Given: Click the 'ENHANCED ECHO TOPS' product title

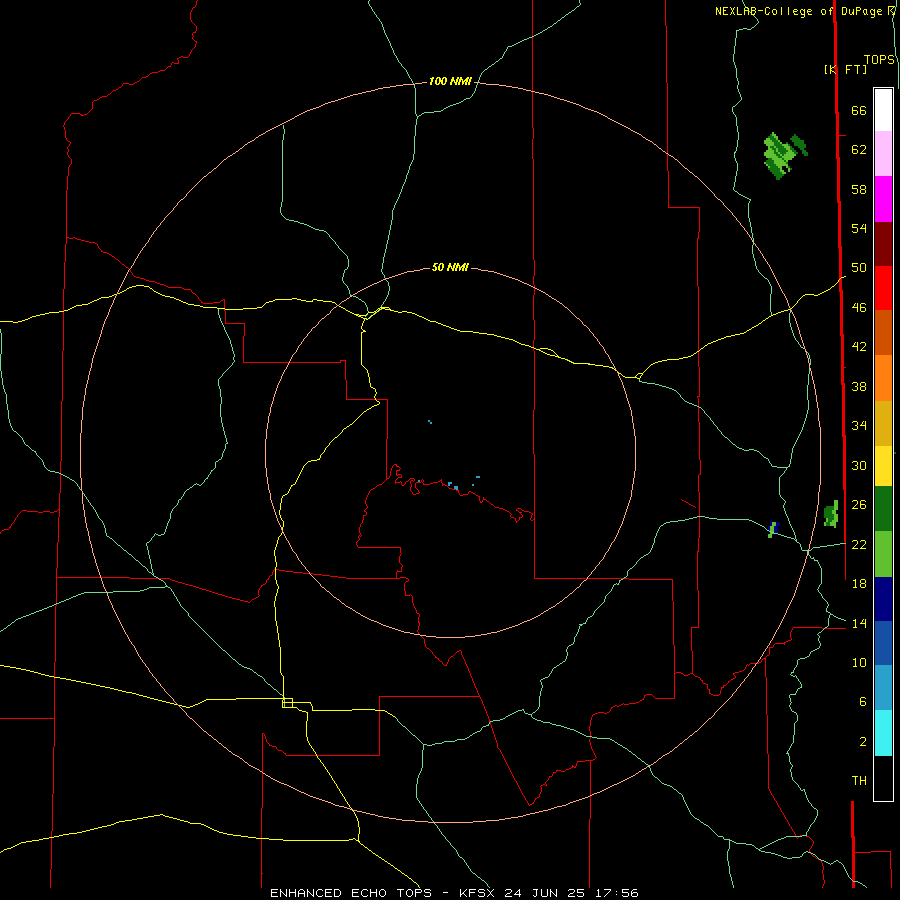Looking at the screenshot, I should (351, 893).
